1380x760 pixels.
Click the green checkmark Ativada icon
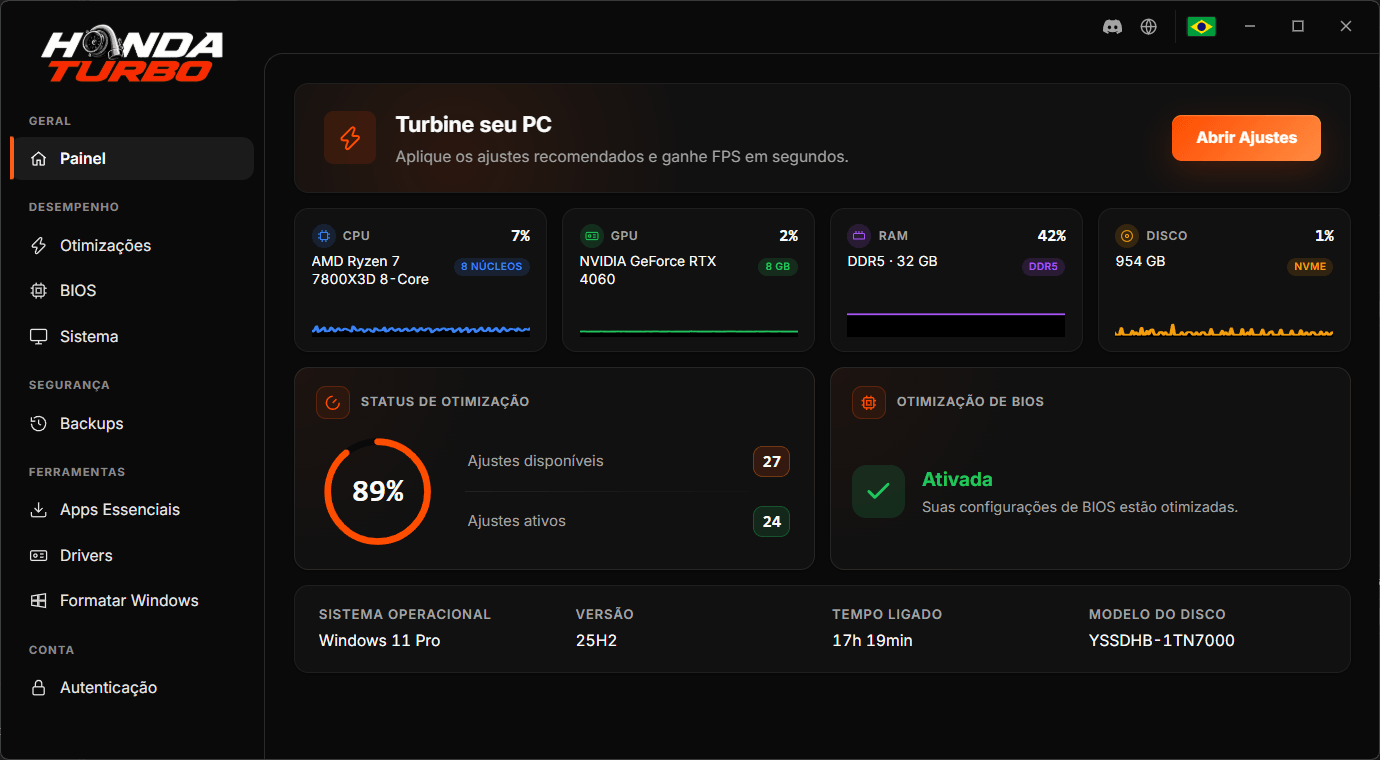coord(878,491)
